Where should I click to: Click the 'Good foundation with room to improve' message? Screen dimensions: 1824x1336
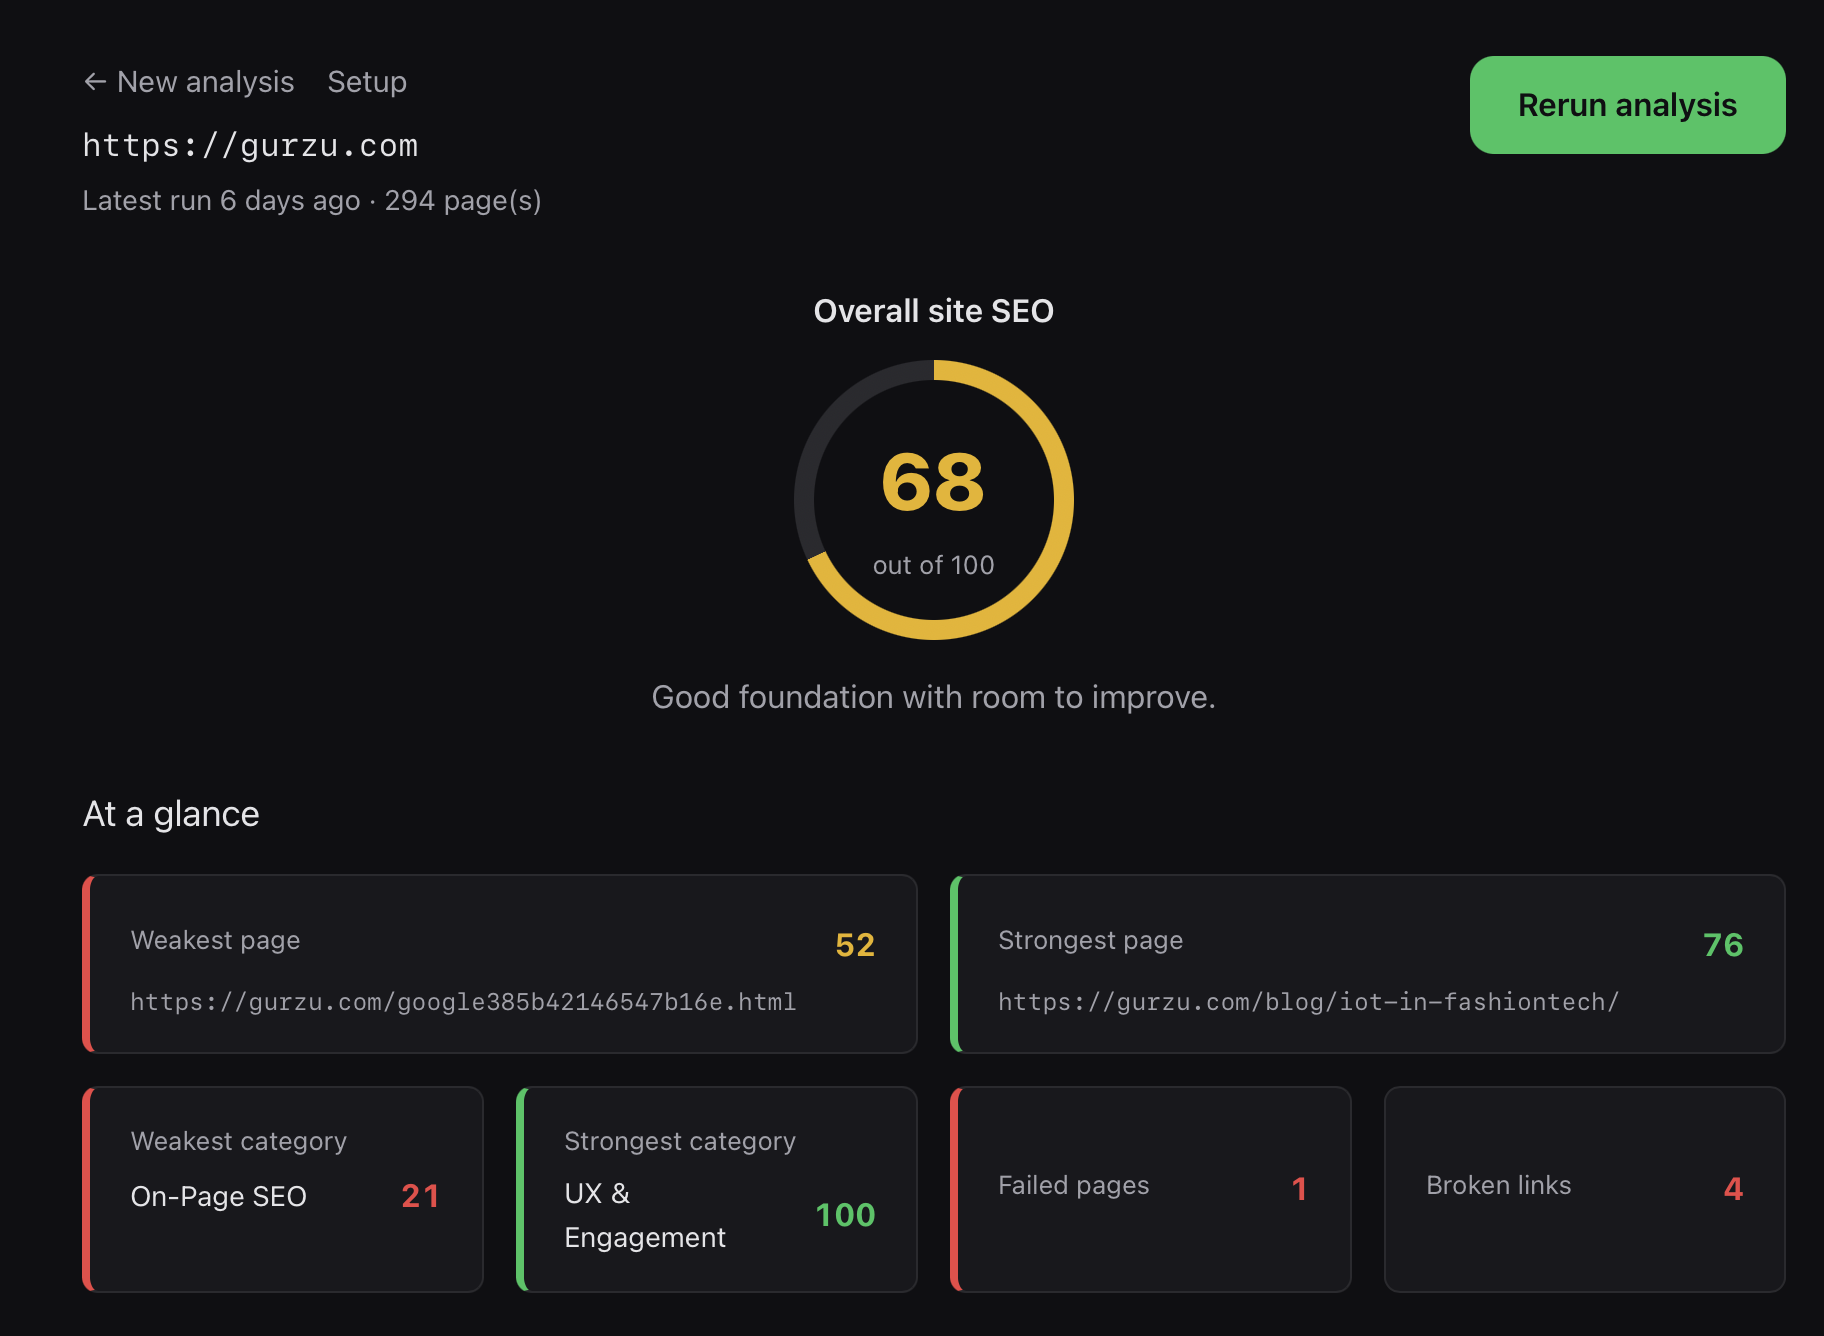point(933,697)
